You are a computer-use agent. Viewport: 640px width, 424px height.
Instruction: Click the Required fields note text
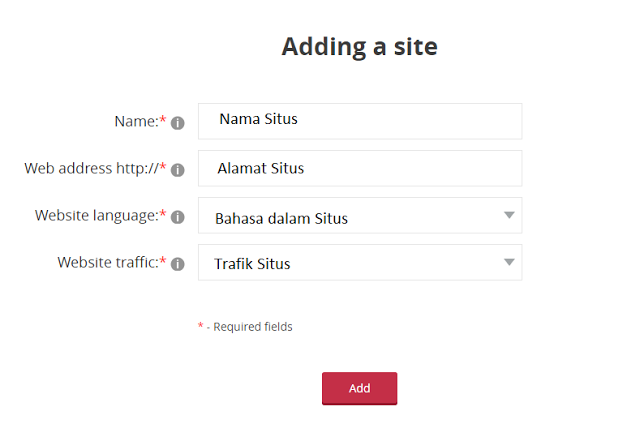tap(253, 326)
